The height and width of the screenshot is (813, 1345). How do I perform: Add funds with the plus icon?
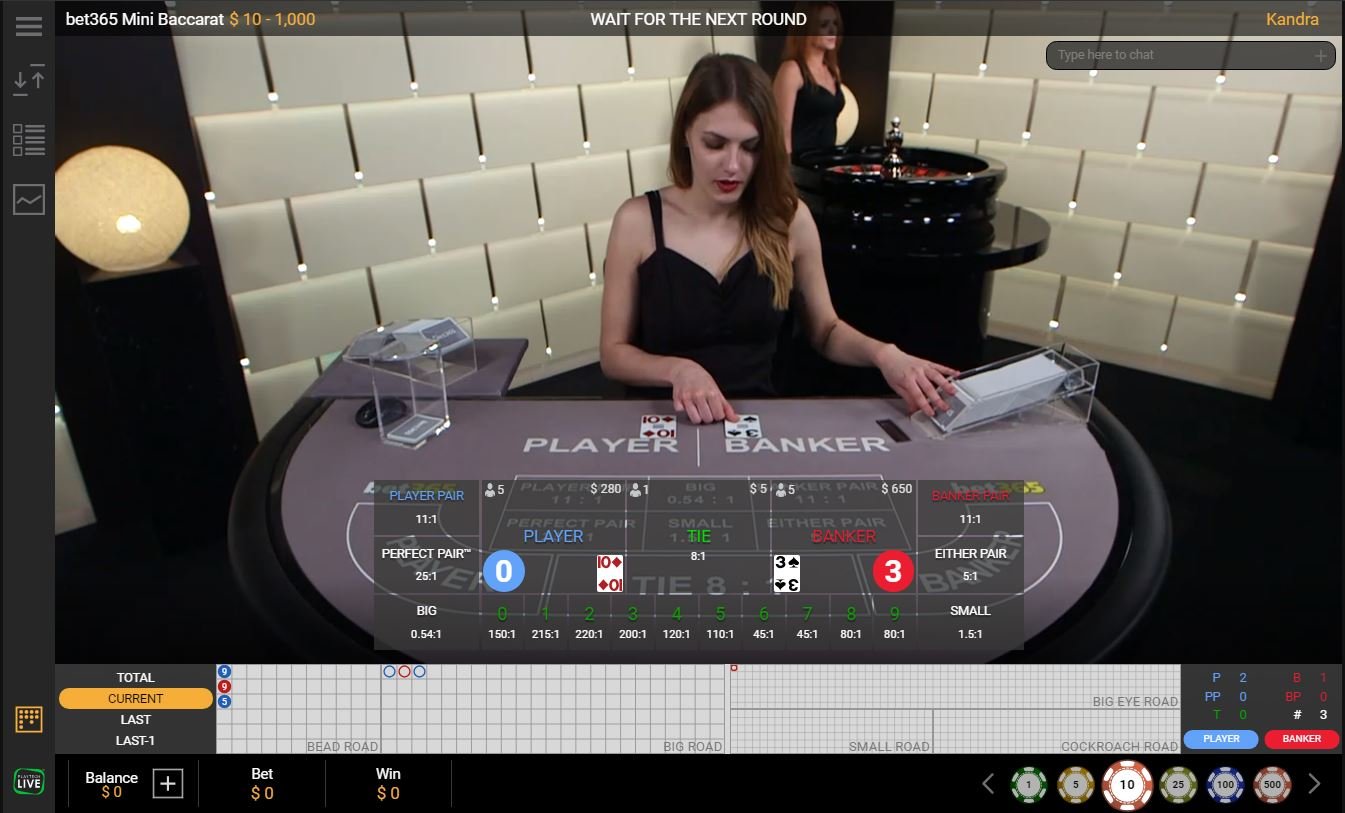168,784
